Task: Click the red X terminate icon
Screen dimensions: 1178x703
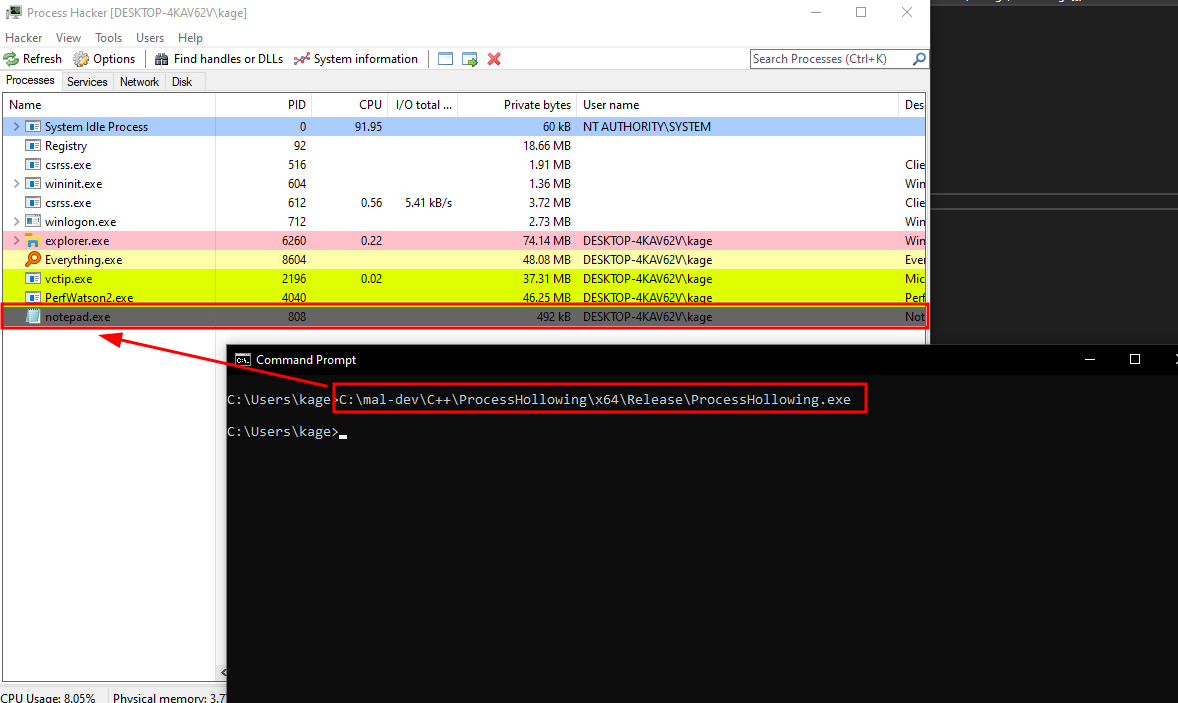Action: point(494,59)
